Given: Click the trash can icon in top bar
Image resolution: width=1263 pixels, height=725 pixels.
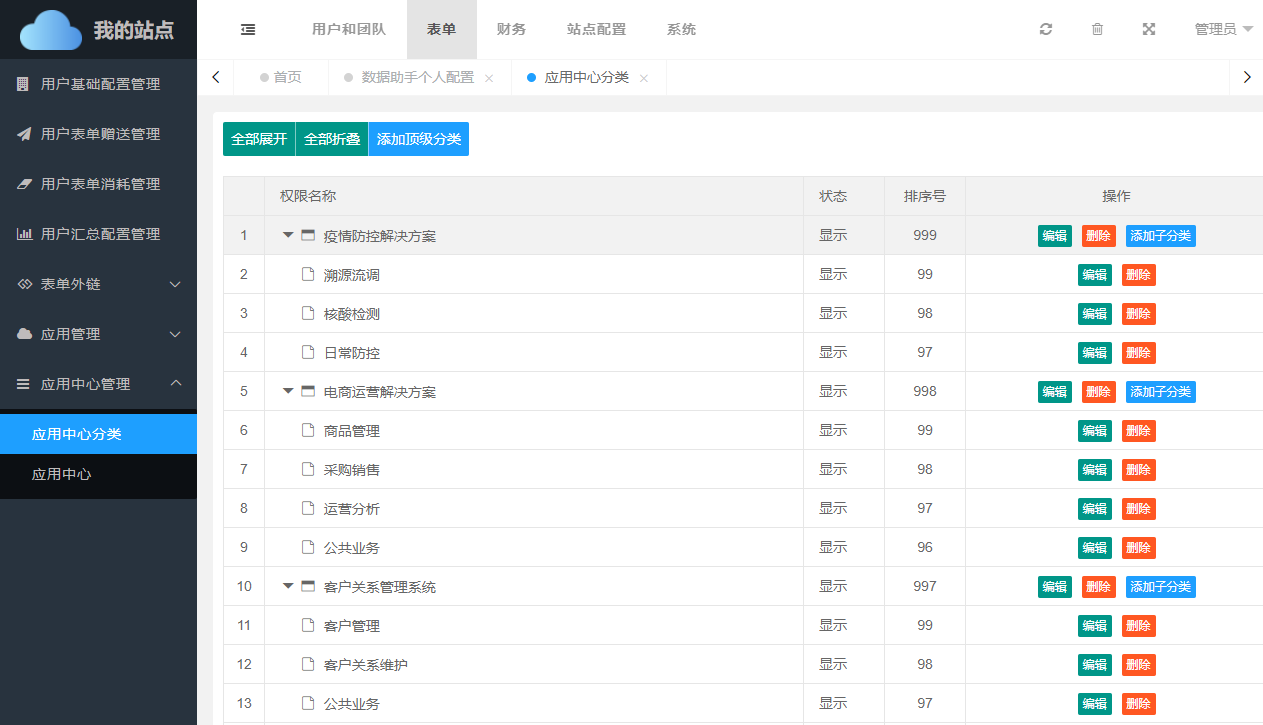Looking at the screenshot, I should click(1097, 30).
